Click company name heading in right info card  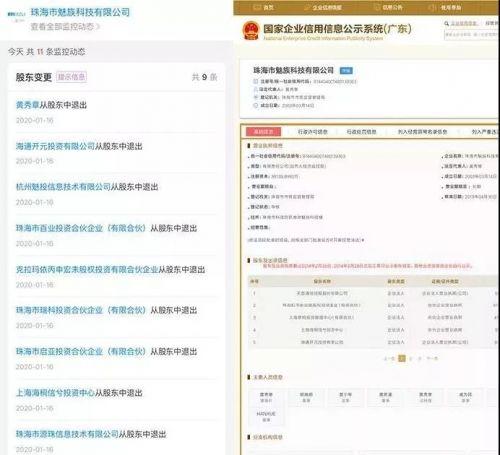pyautogui.click(x=293, y=70)
